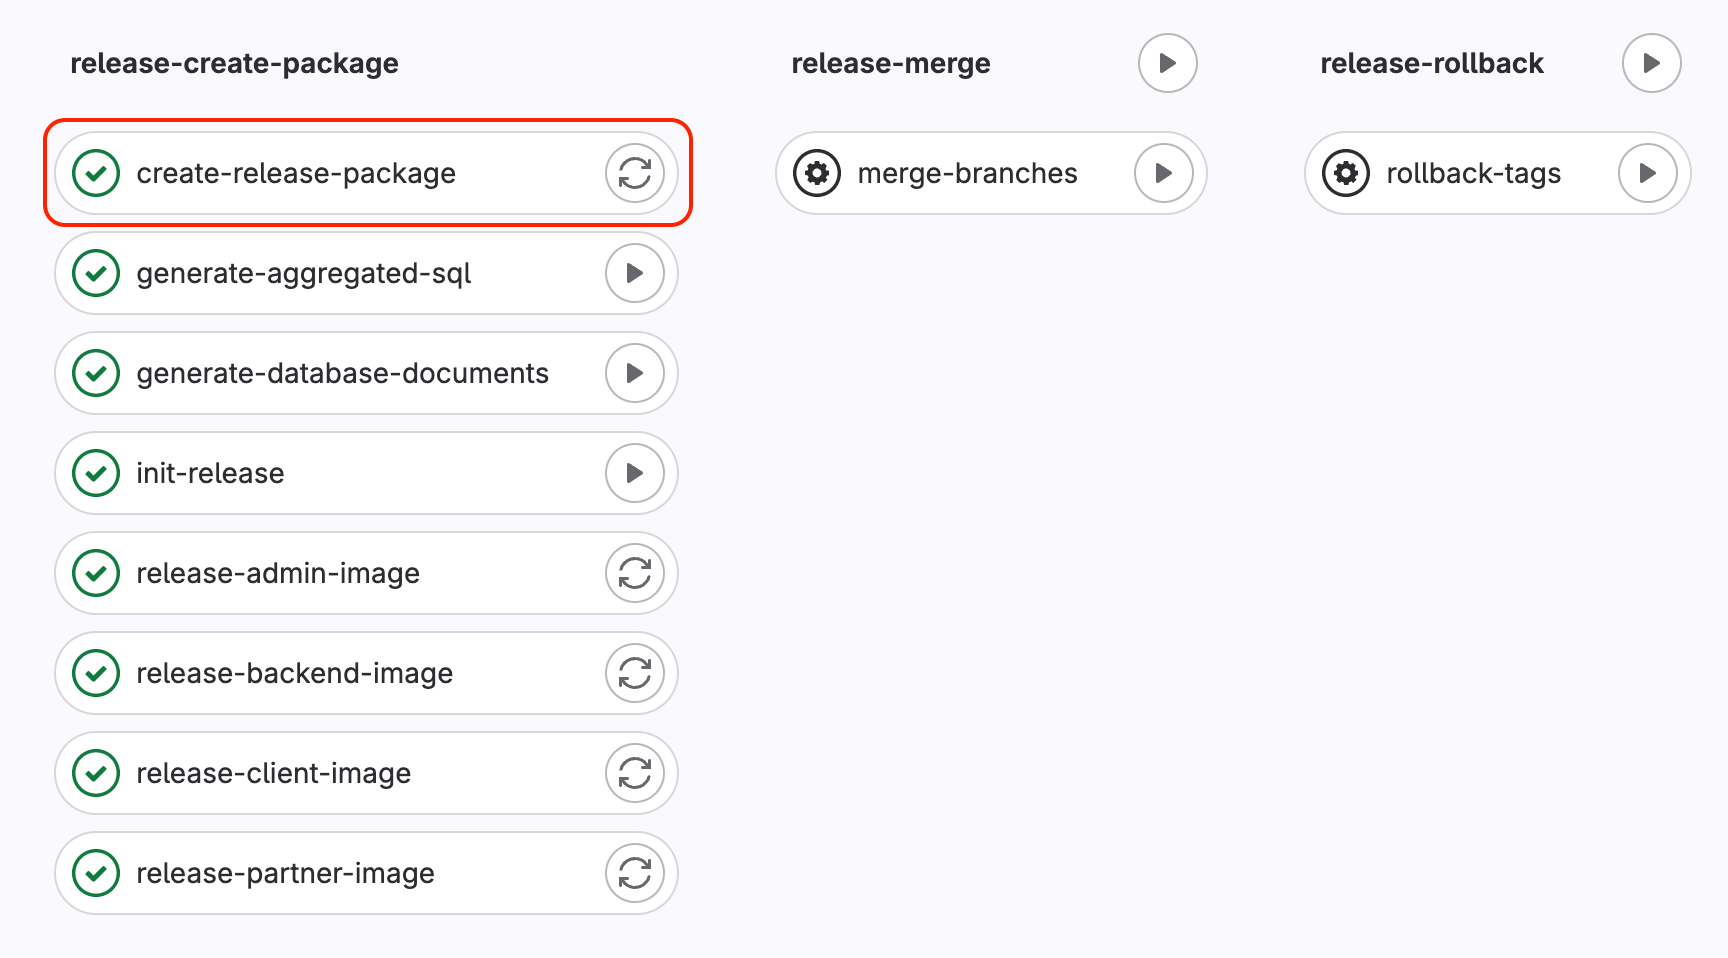Play all jobs in release-merge stage
The width and height of the screenshot is (1728, 958).
[1167, 63]
